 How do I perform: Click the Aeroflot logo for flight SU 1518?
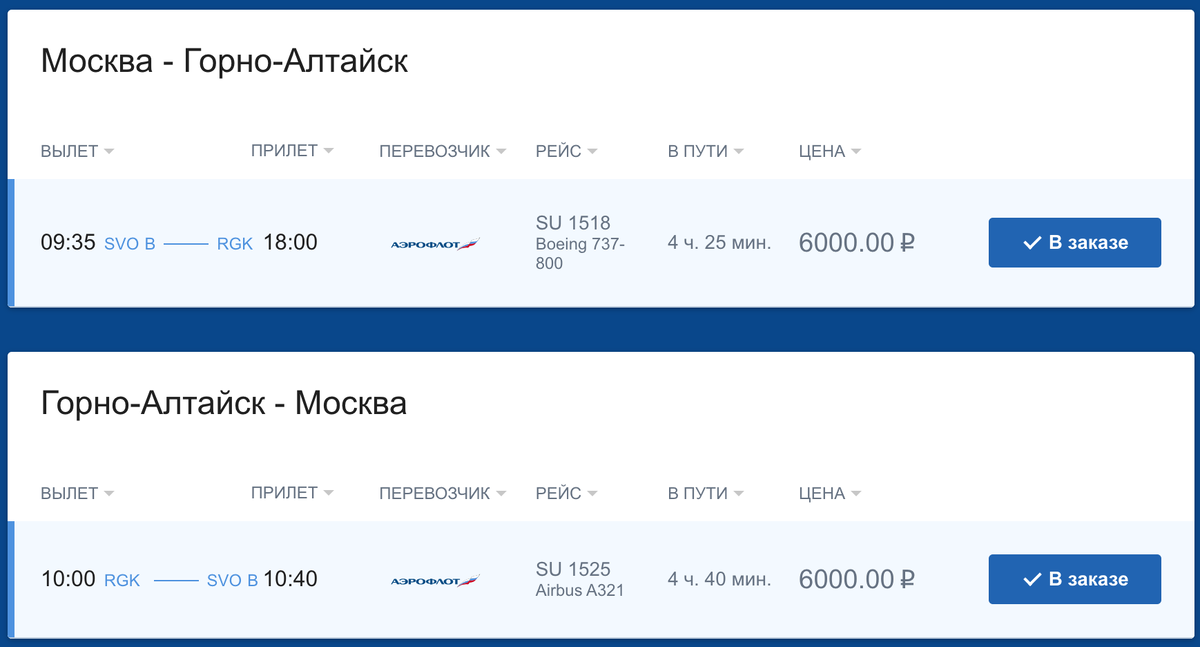pos(434,243)
